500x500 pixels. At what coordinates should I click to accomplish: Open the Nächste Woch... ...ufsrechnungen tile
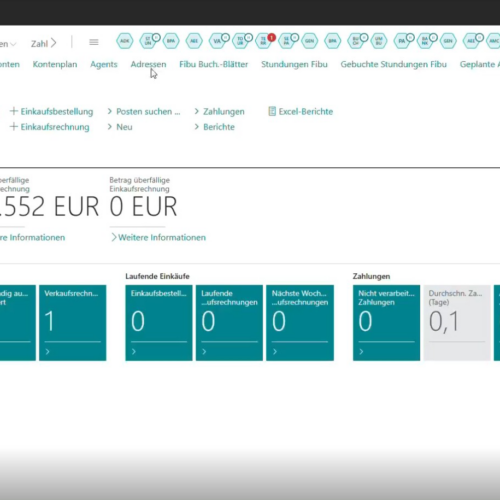click(x=300, y=323)
